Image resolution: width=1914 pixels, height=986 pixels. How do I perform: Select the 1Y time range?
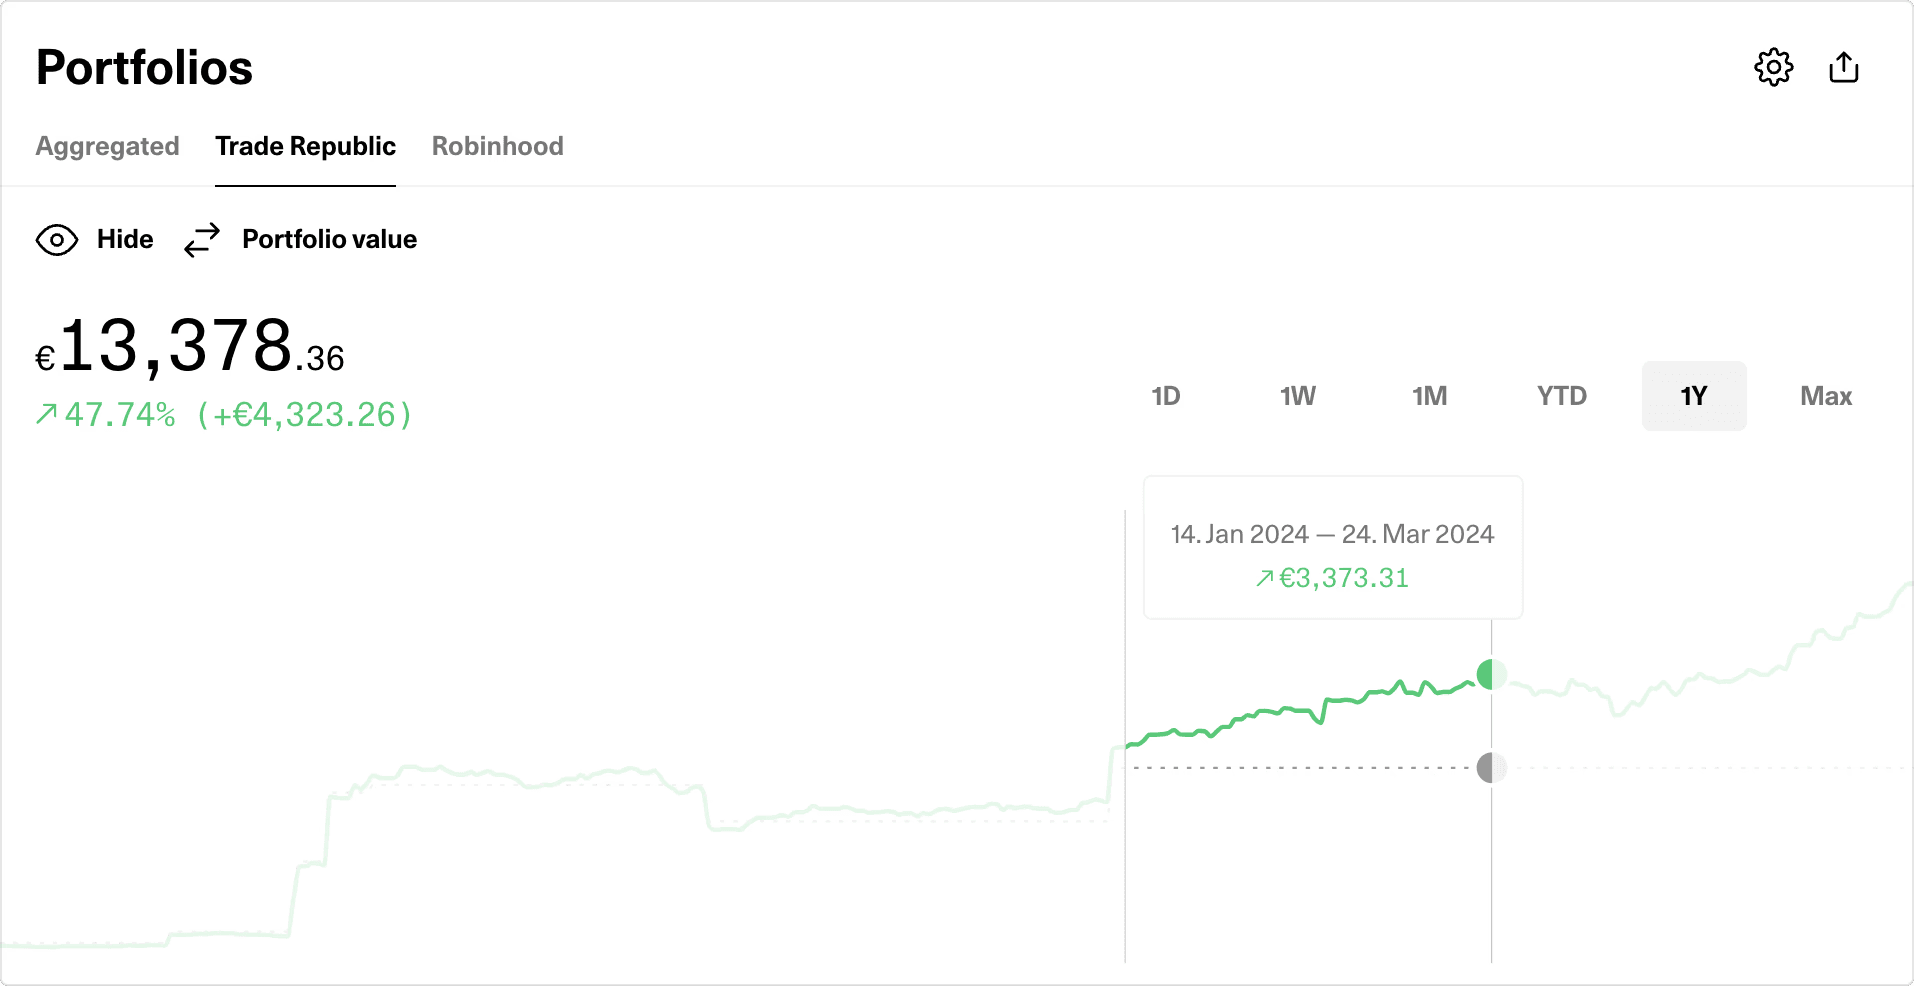coord(1693,396)
